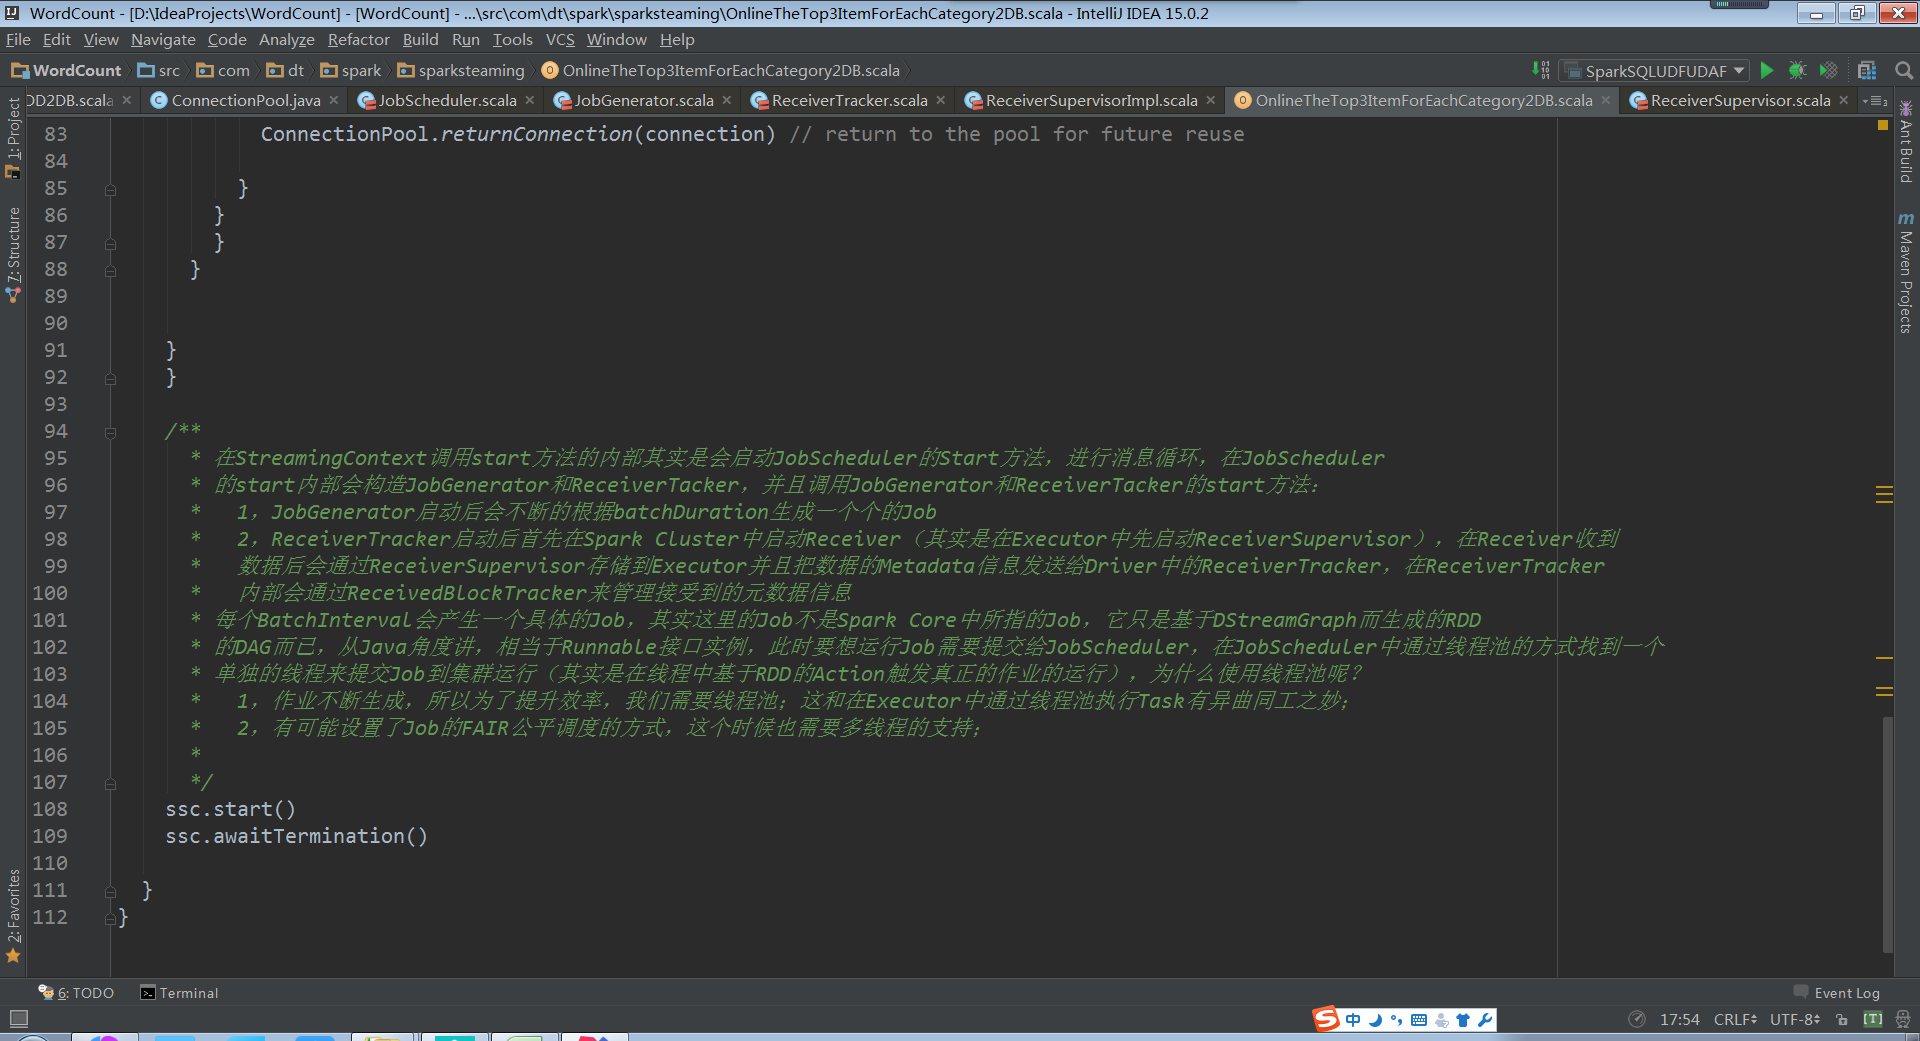Toggle Sogou punctuation mode
1920x1041 pixels.
coord(1397,1020)
